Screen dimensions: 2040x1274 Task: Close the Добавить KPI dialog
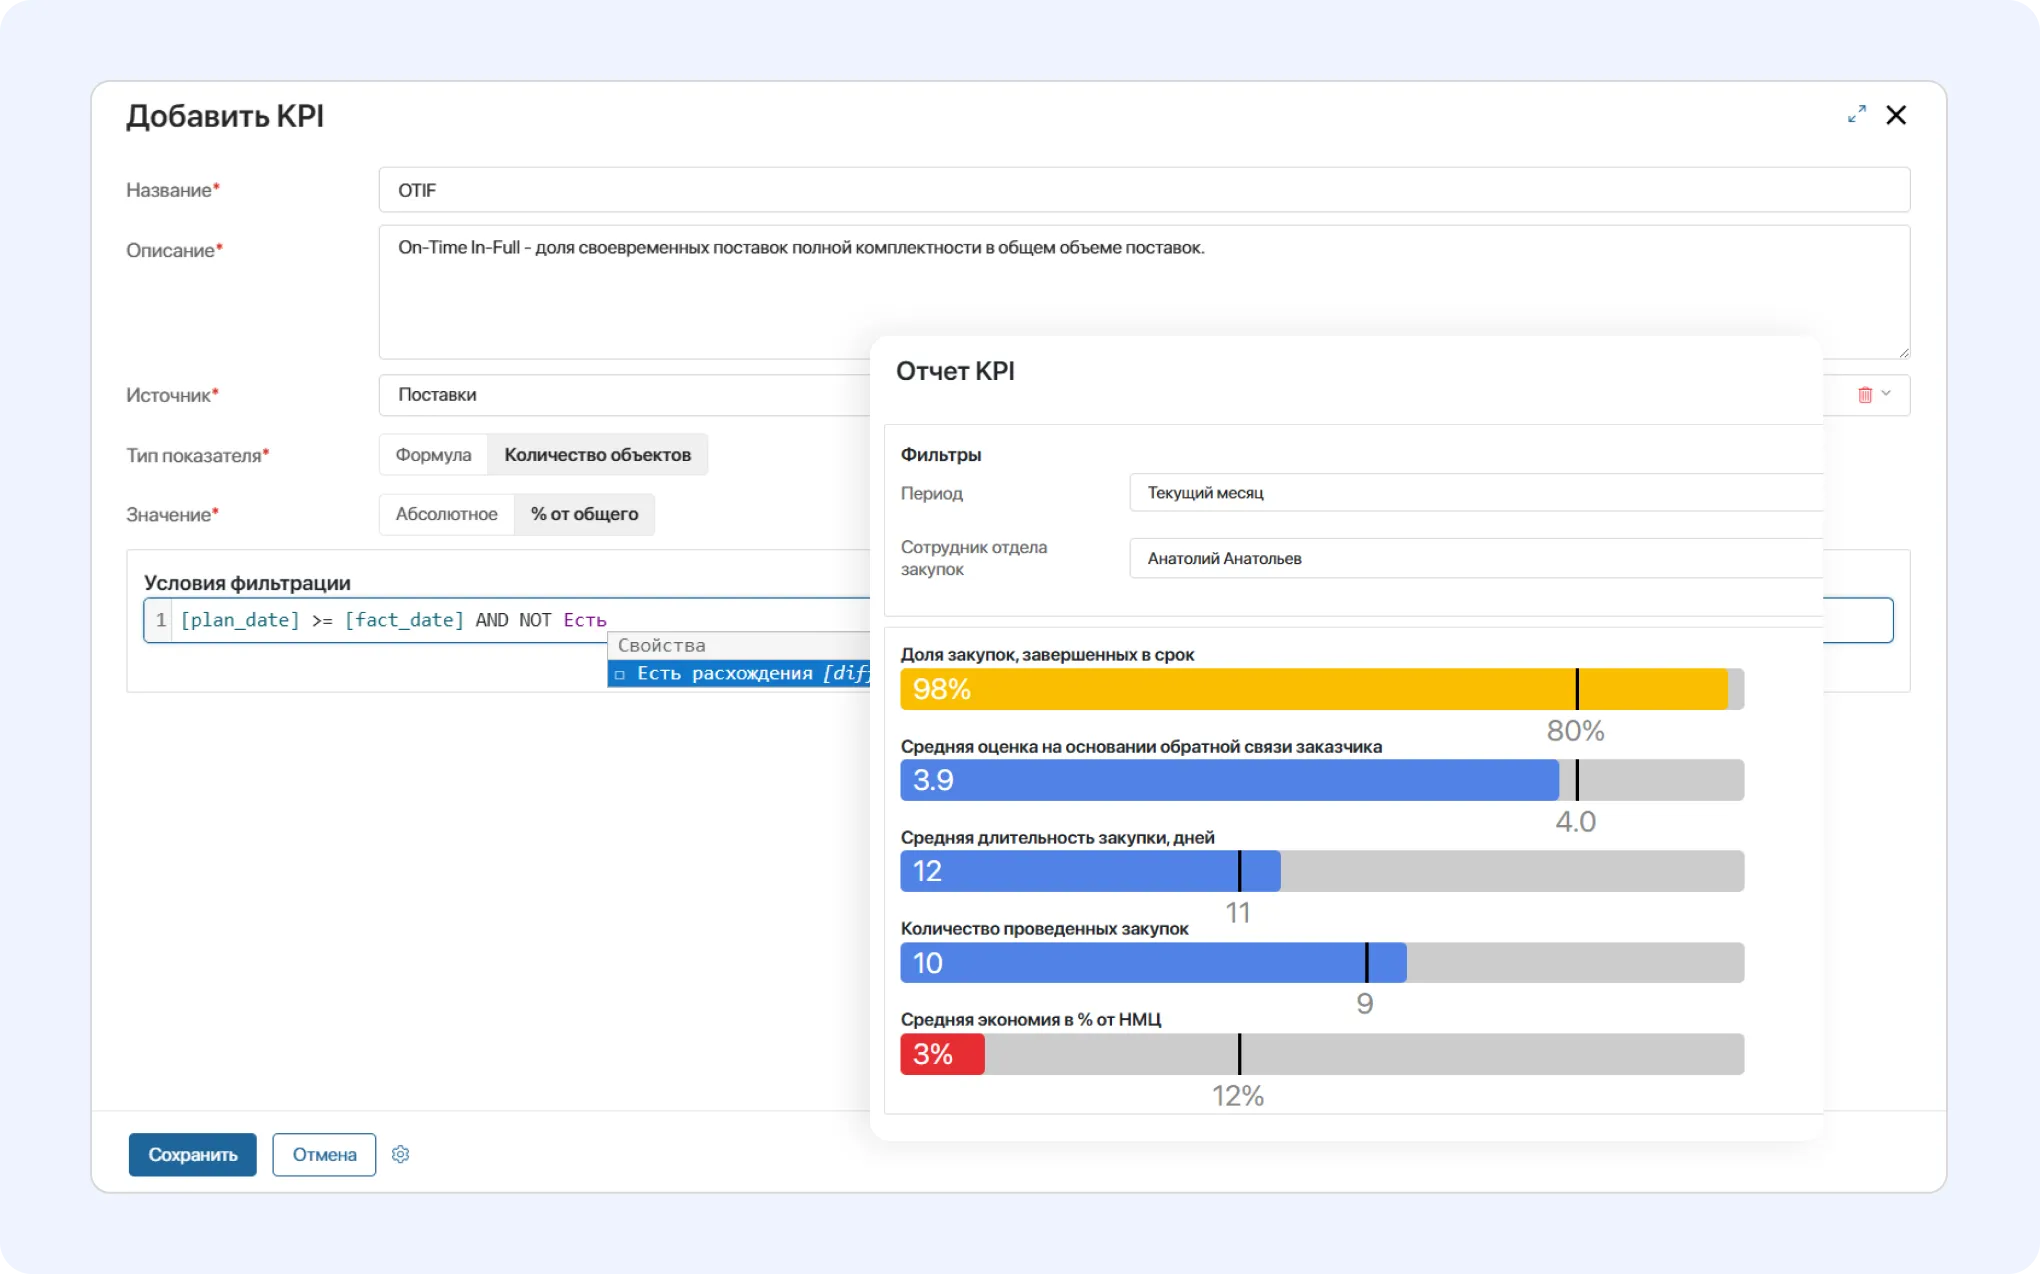coord(1895,115)
